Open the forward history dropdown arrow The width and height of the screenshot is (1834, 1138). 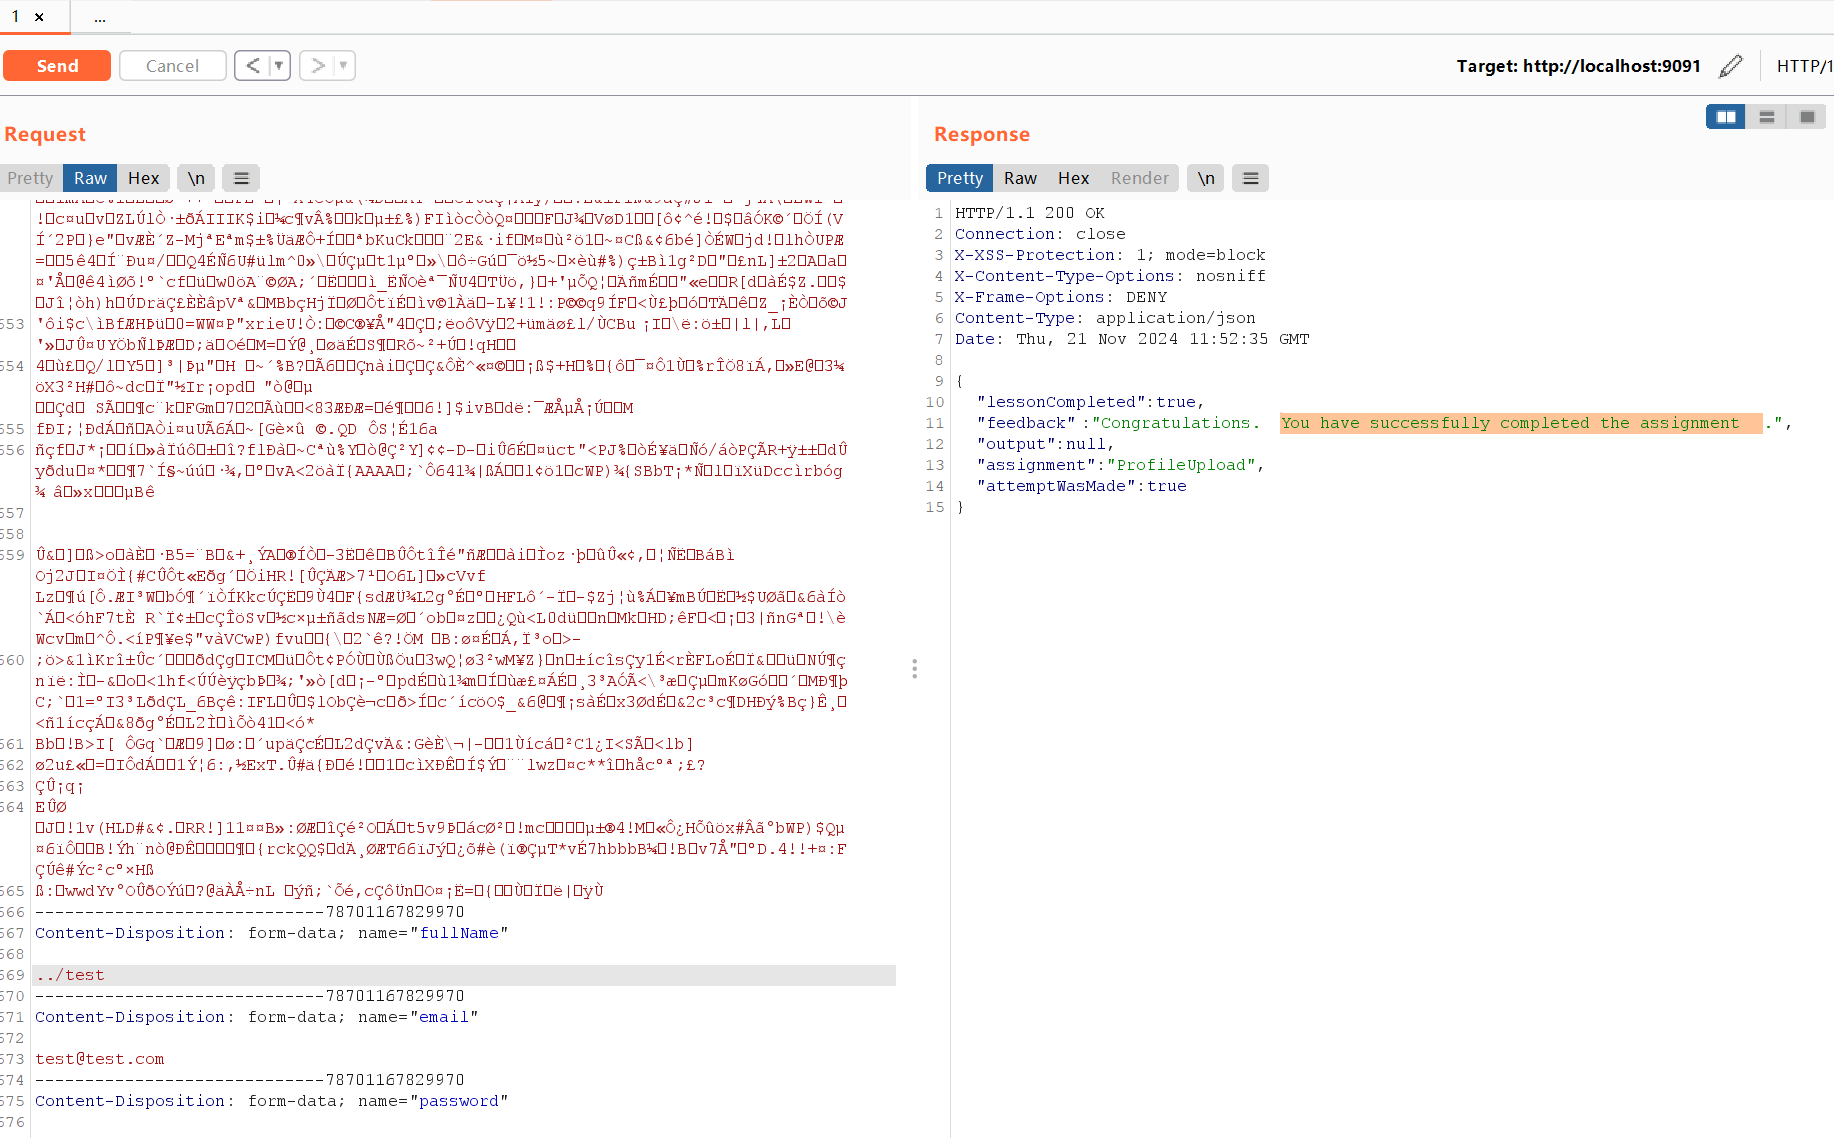click(343, 66)
